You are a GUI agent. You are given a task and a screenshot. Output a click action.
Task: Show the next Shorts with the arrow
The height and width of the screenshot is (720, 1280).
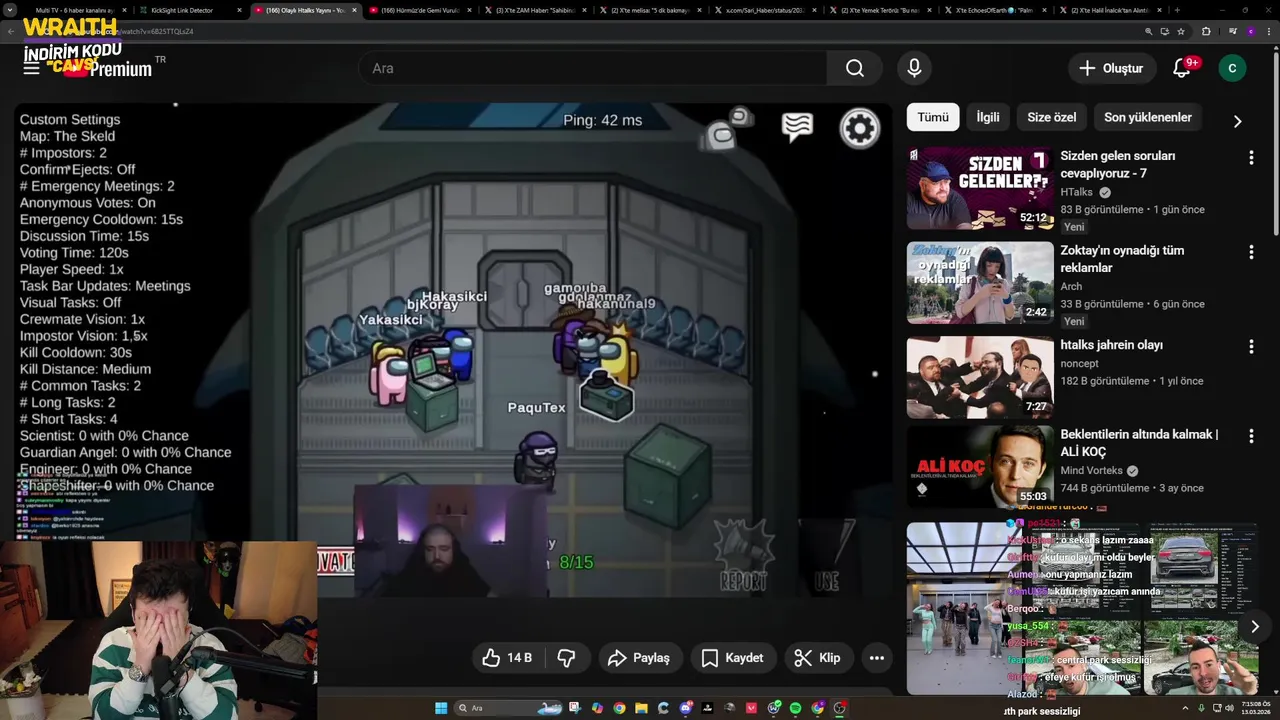1254,626
